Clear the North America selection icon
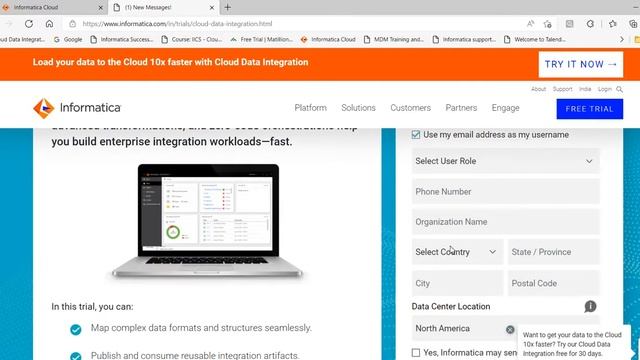 [x=510, y=329]
